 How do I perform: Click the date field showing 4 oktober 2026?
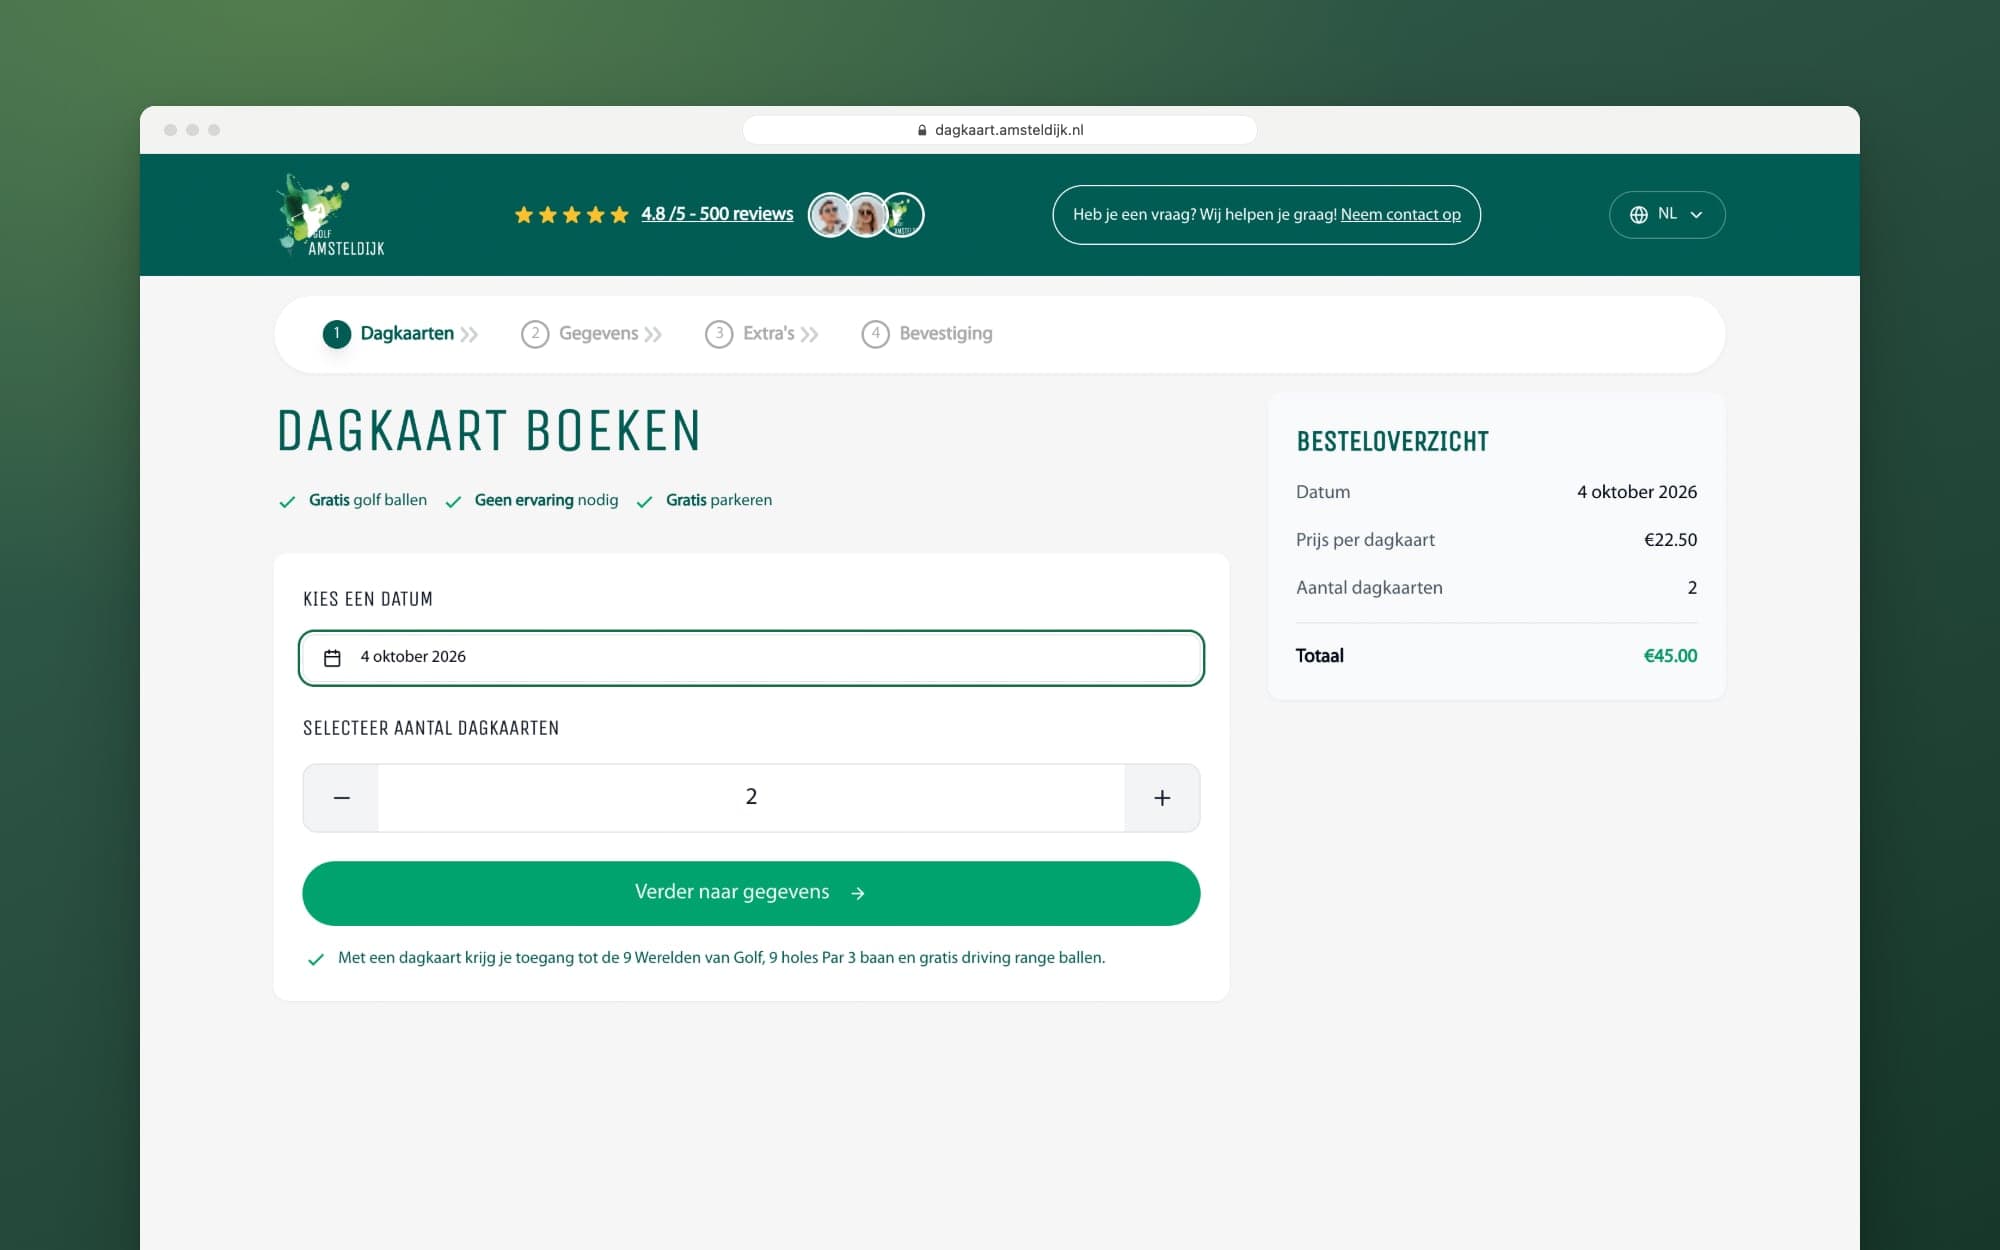[x=751, y=658]
